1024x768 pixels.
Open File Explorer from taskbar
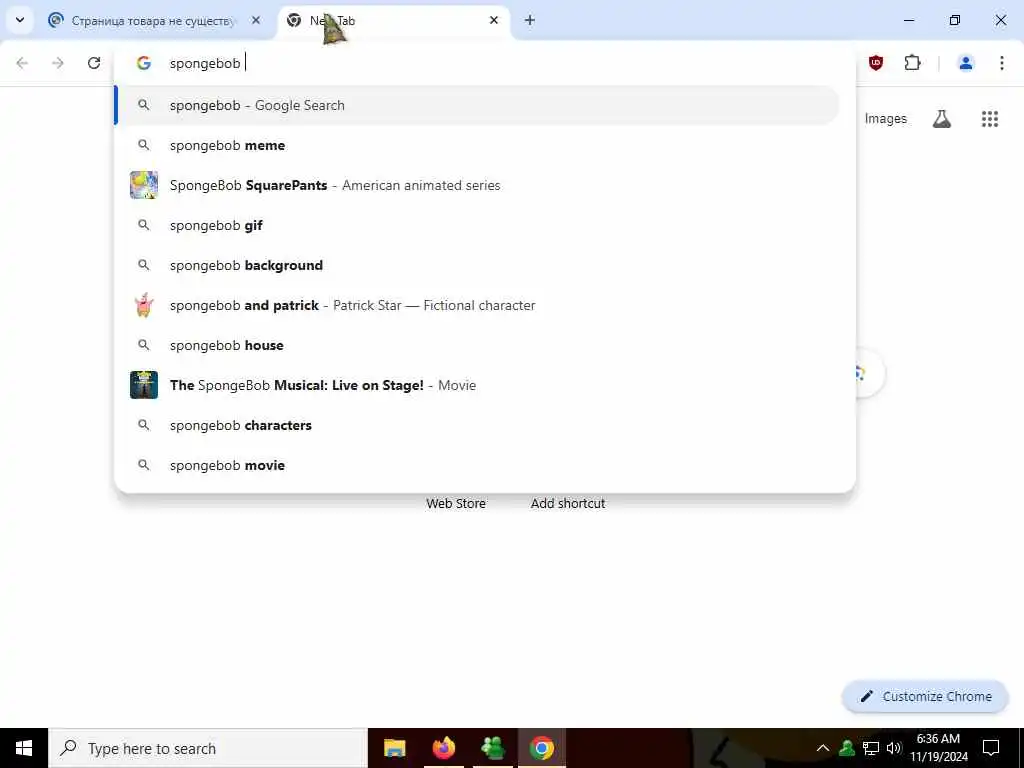pos(394,748)
